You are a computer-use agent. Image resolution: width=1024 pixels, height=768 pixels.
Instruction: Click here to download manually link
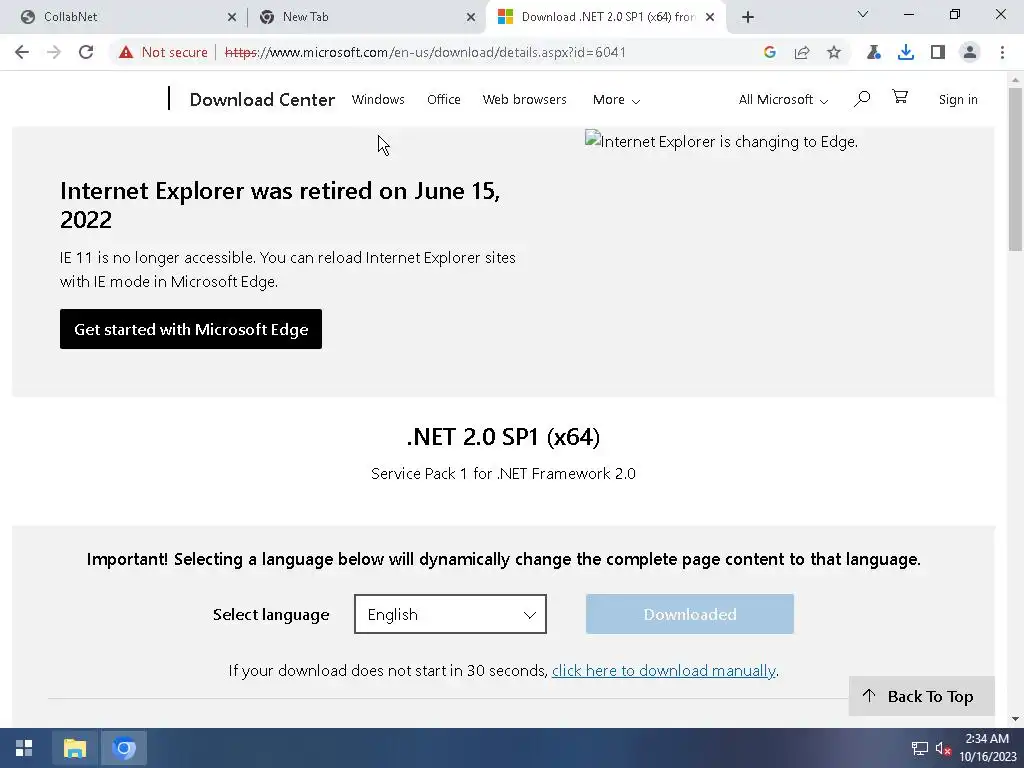(x=664, y=671)
